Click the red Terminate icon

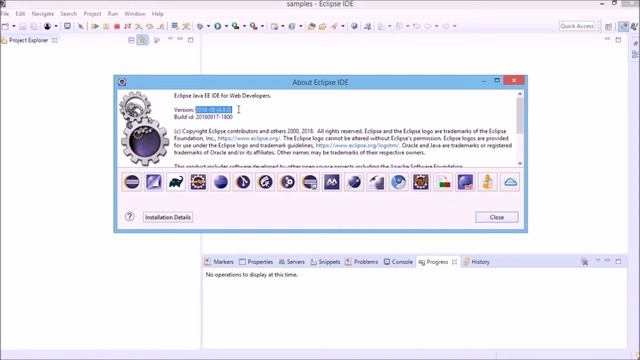(117, 26)
